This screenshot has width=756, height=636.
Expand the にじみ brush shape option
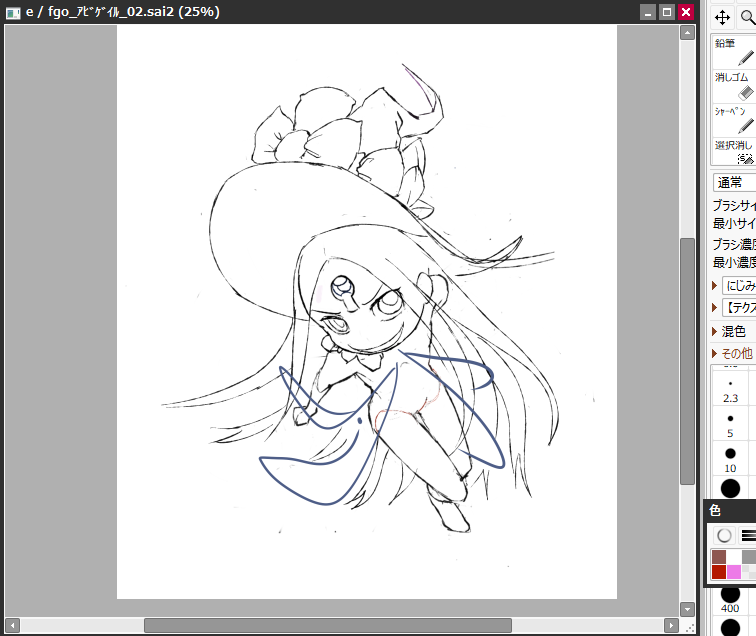(715, 285)
